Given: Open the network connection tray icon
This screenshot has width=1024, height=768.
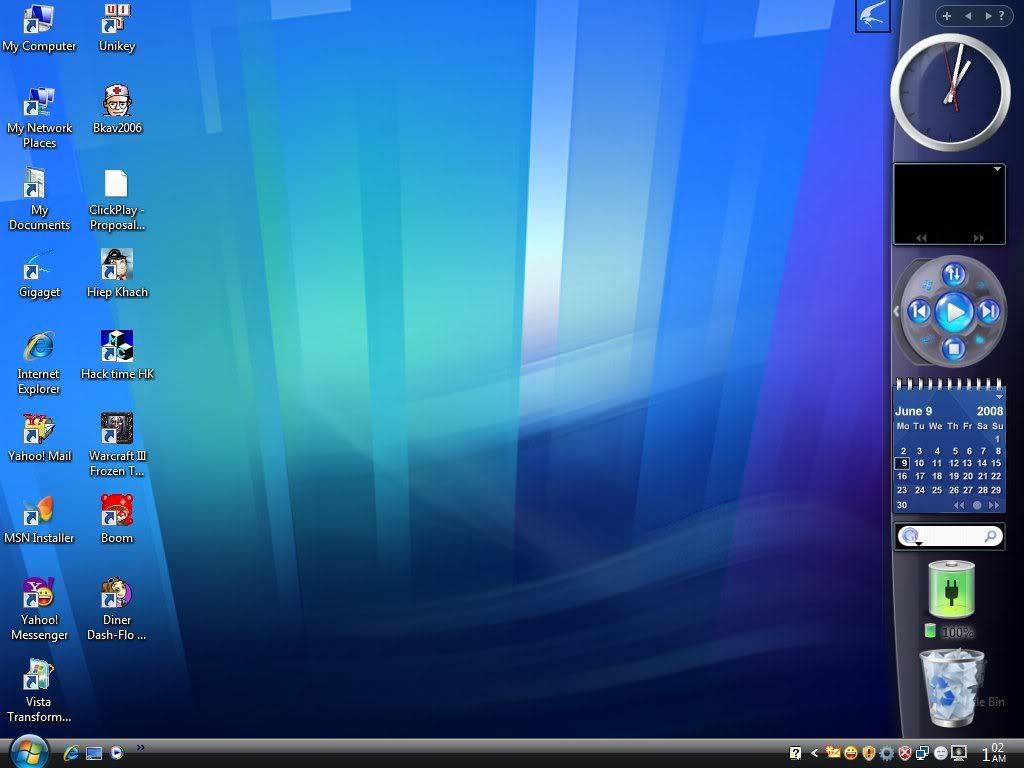Looking at the screenshot, I should click(x=922, y=753).
